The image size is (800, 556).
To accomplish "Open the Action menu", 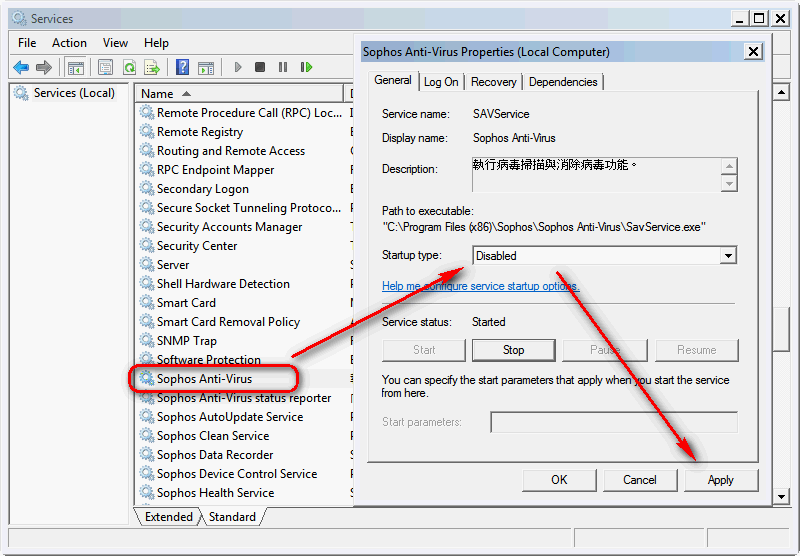I will (x=69, y=43).
